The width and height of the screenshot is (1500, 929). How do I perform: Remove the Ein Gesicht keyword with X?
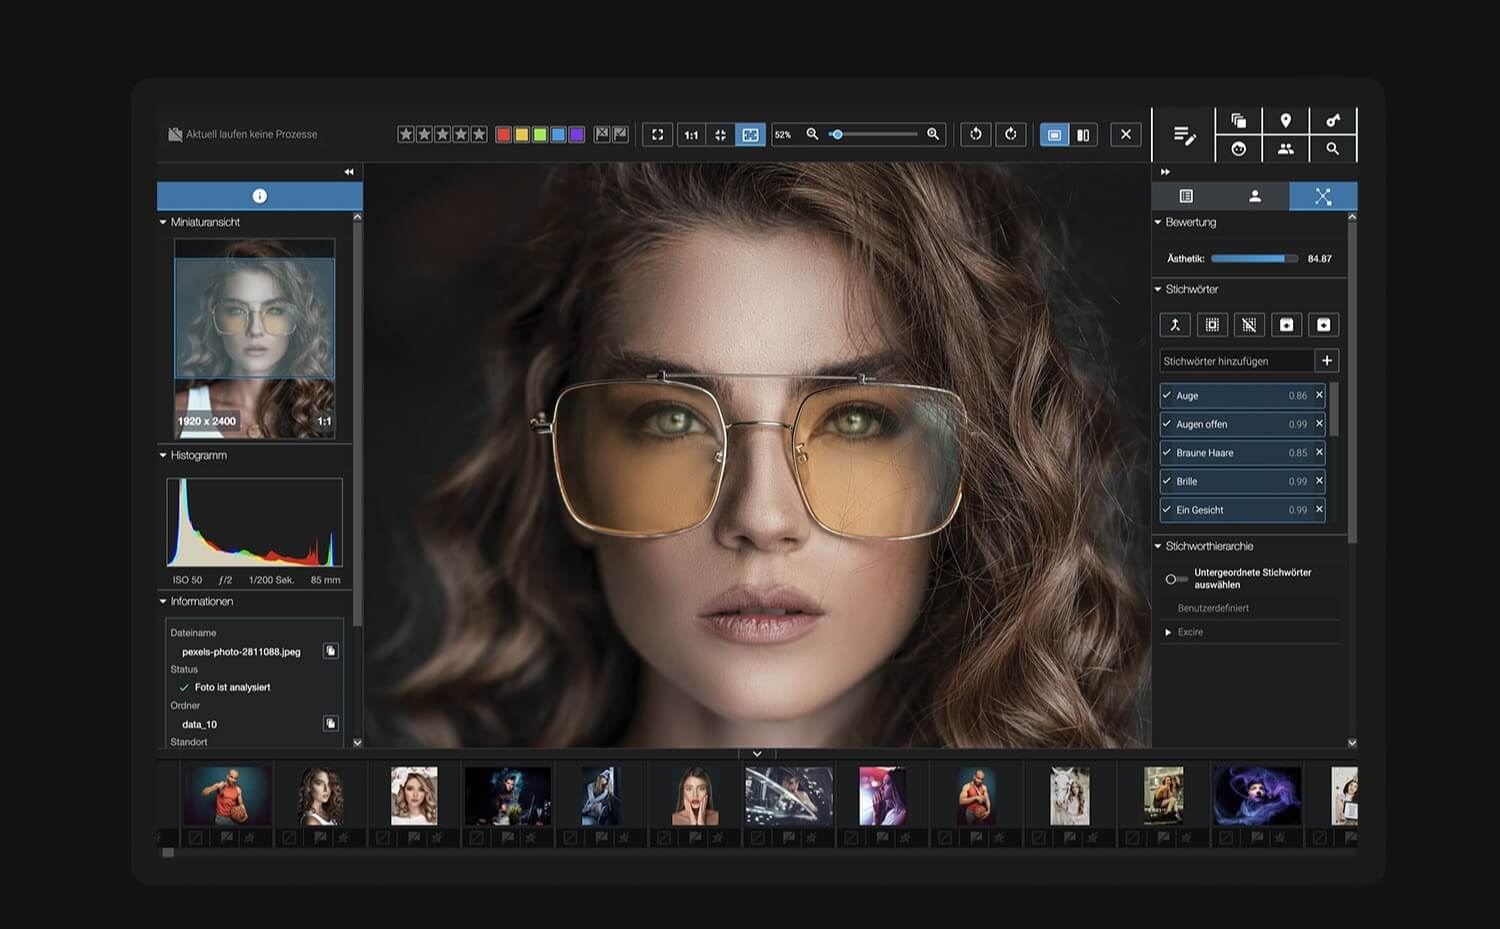coord(1319,509)
